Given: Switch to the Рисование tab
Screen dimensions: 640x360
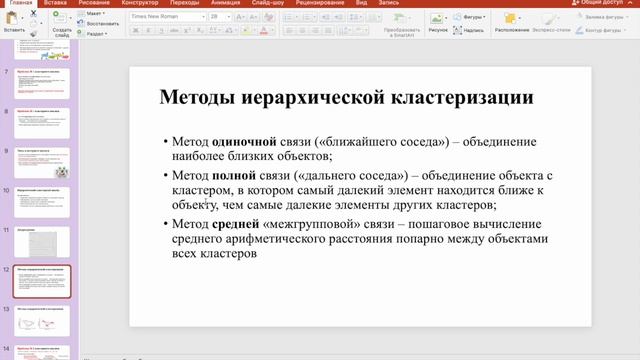Looking at the screenshot, I should click(x=94, y=3).
